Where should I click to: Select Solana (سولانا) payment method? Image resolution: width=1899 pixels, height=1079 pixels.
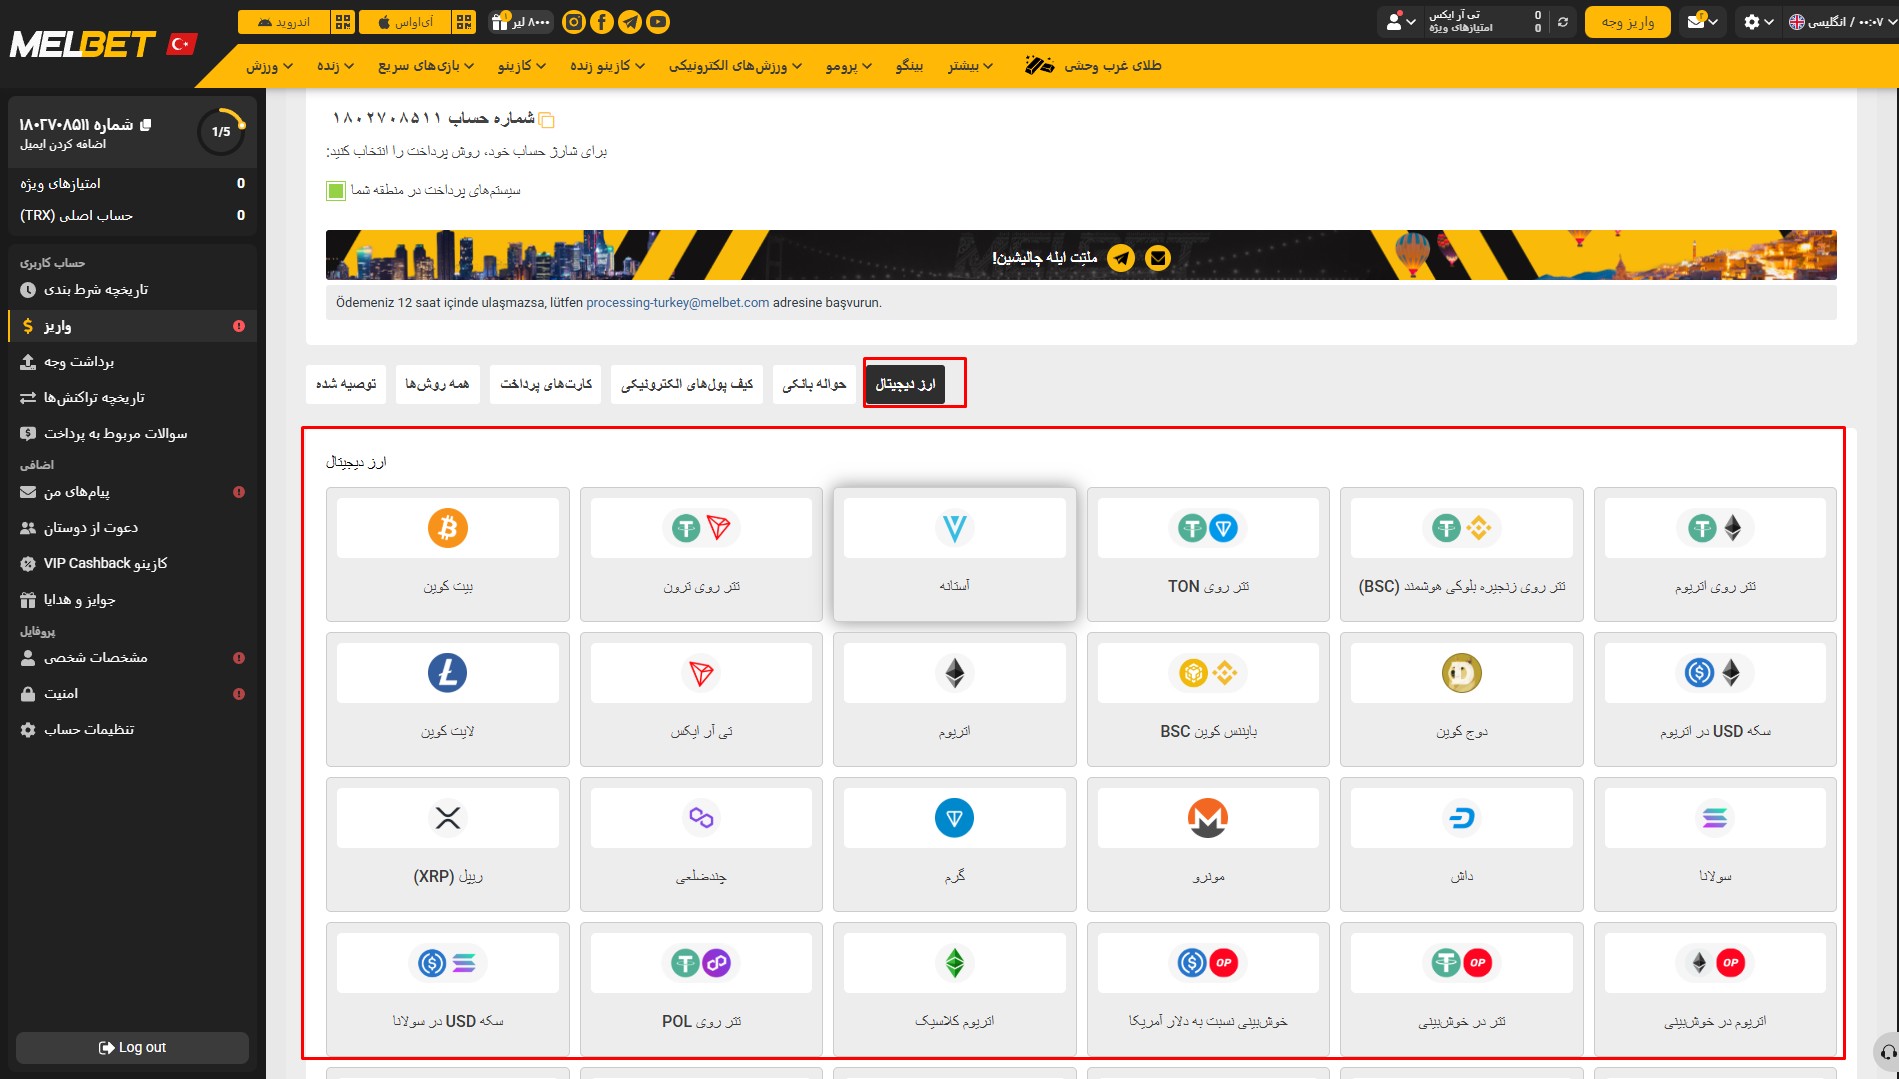tap(1715, 844)
